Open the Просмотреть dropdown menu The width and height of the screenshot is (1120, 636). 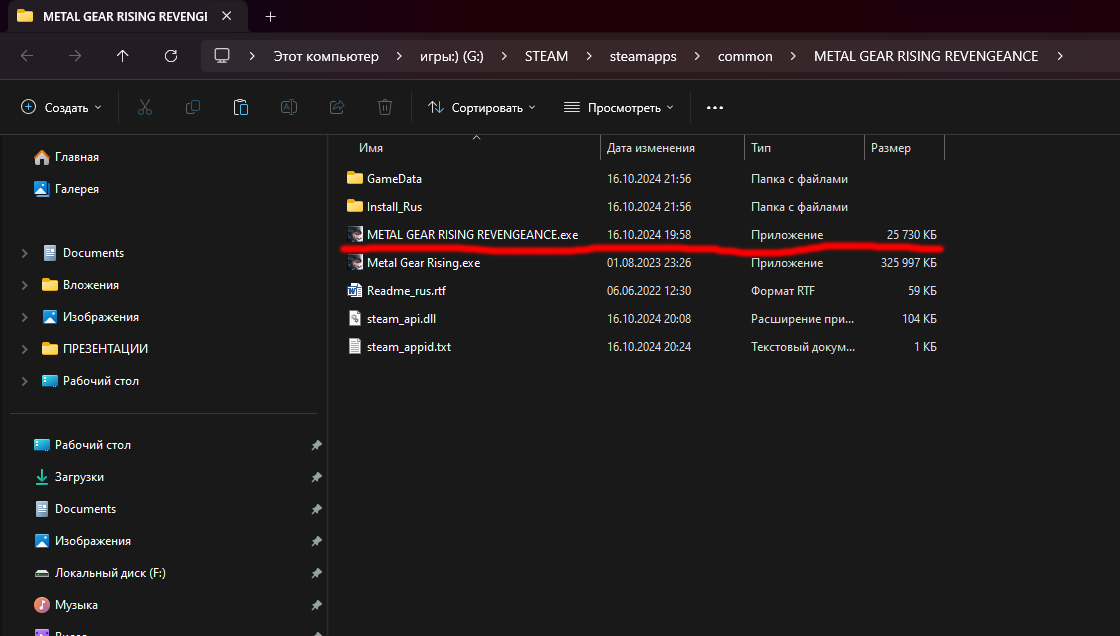click(619, 107)
